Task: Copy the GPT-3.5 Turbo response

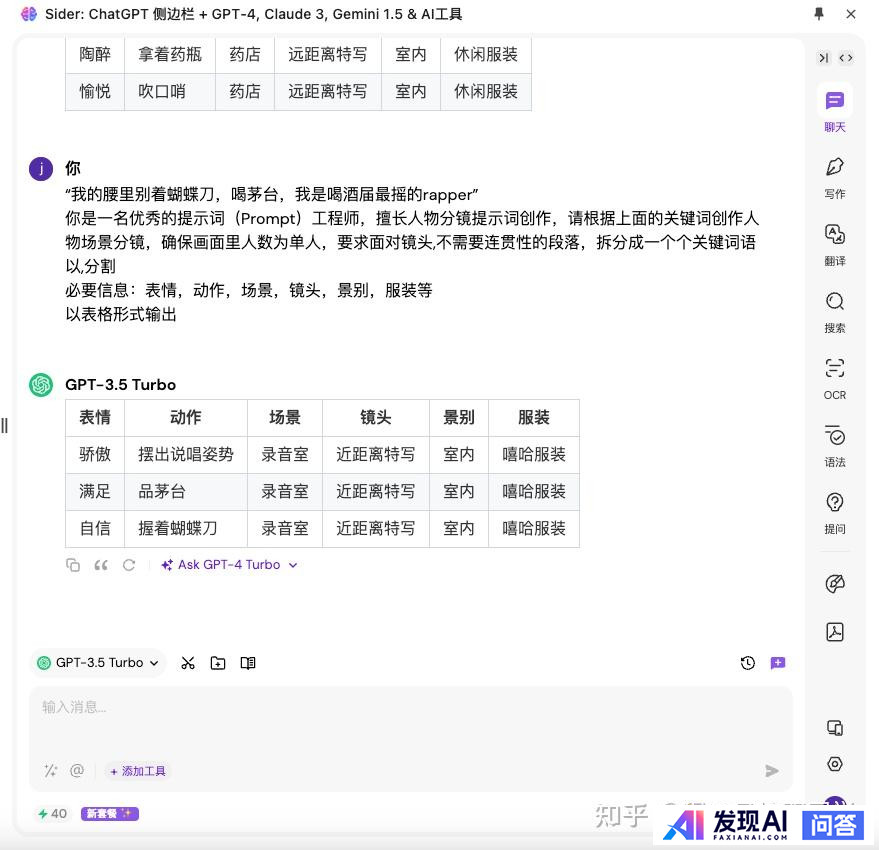Action: pos(73,565)
